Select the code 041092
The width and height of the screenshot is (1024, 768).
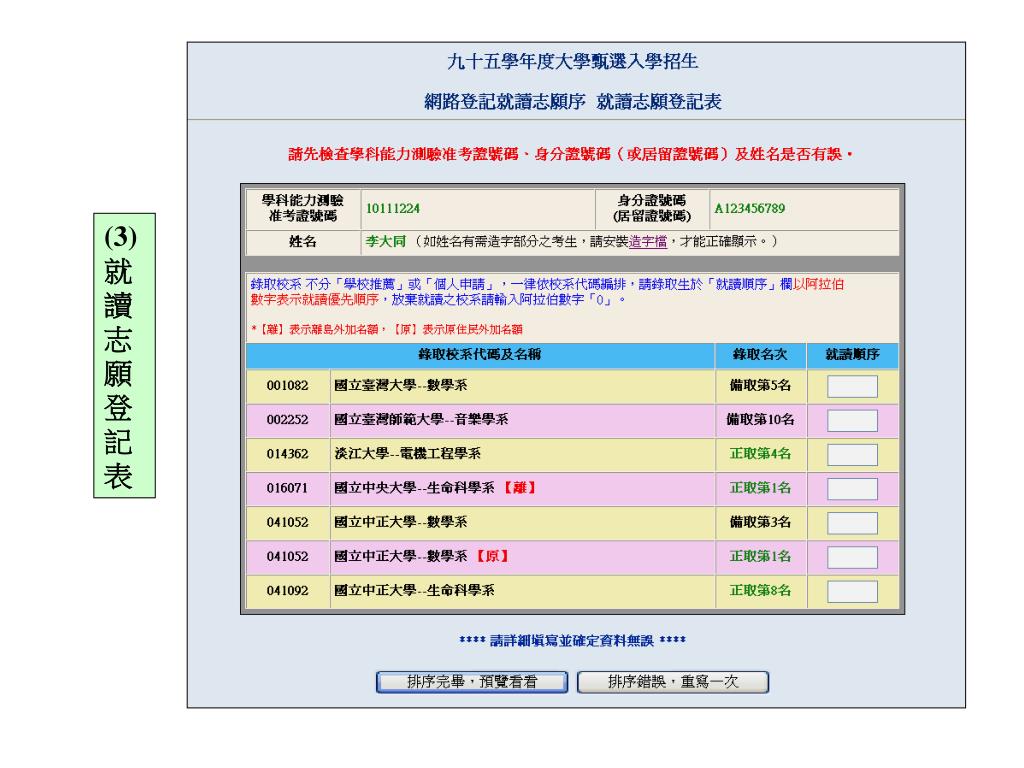click(287, 590)
